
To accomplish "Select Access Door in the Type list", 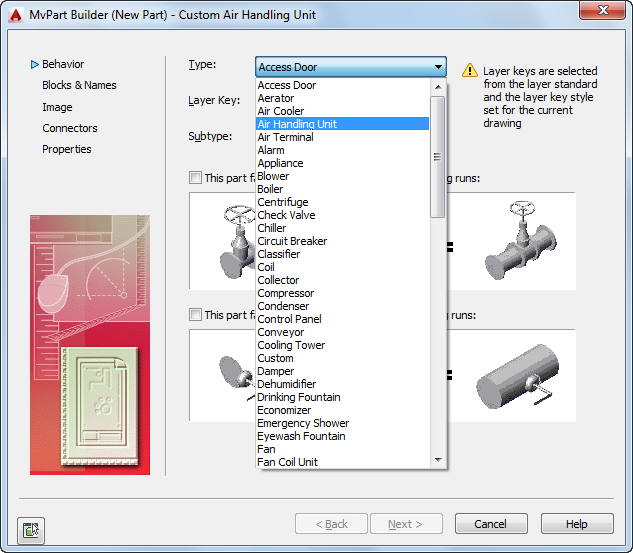I will coord(343,85).
